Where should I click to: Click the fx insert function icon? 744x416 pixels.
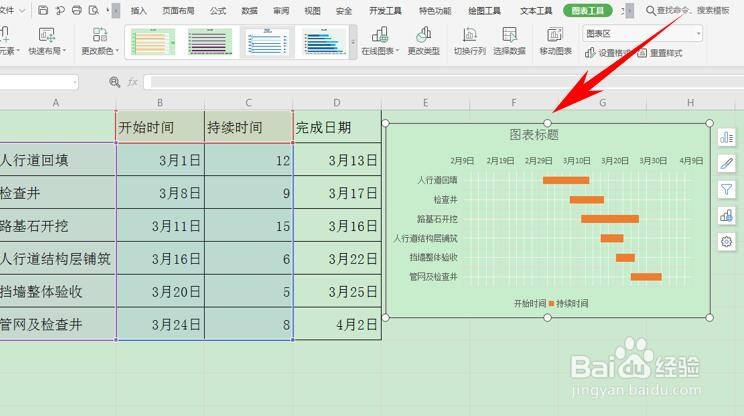[132, 82]
